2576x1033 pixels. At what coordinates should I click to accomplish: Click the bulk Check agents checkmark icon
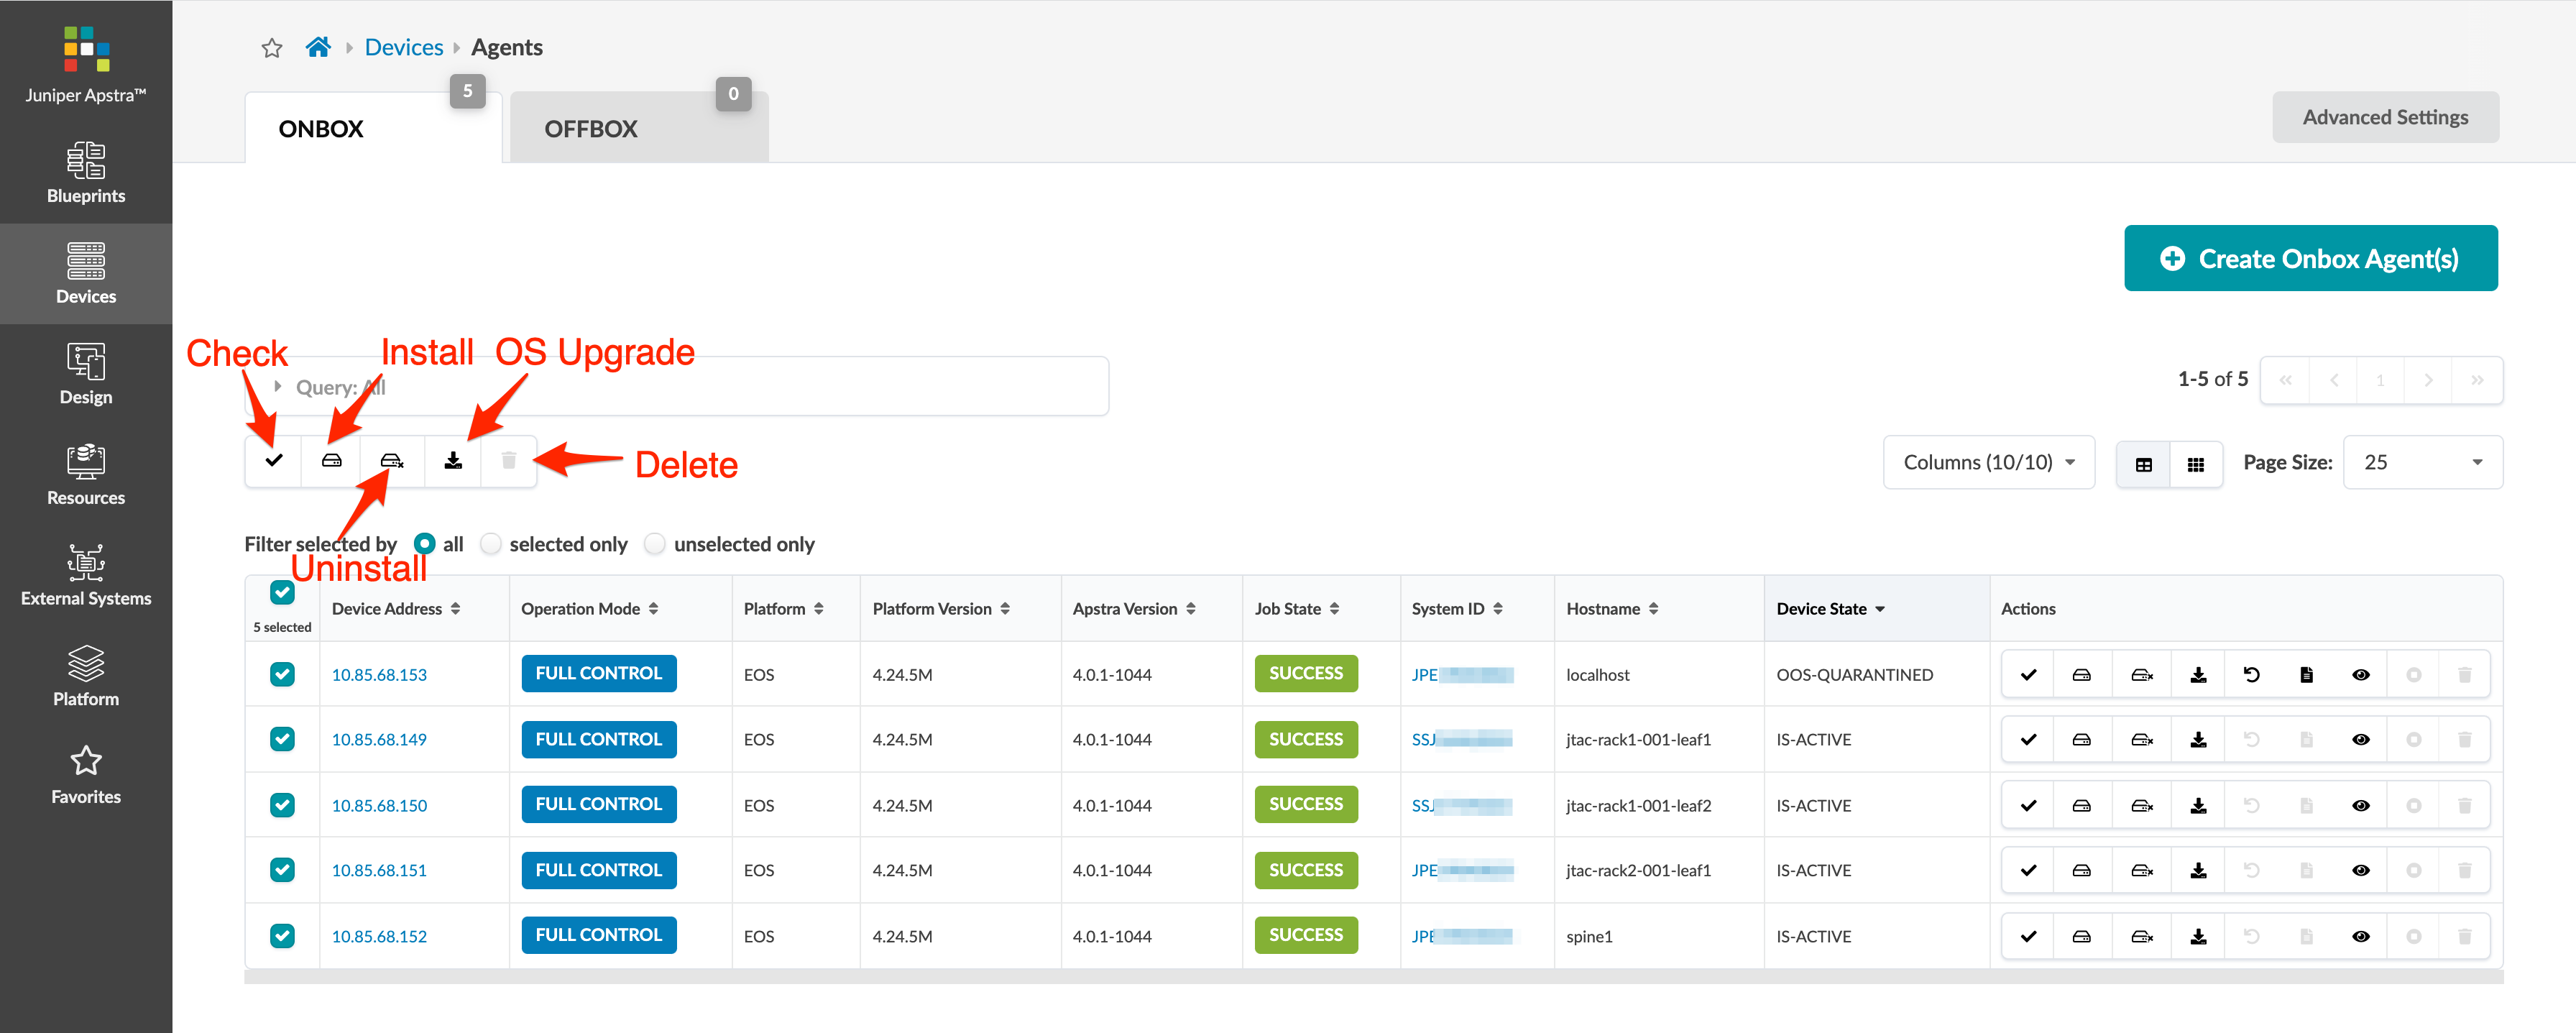273,461
